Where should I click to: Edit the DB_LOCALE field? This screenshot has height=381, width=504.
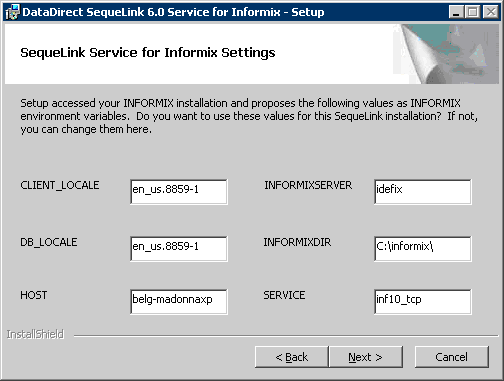coord(179,249)
